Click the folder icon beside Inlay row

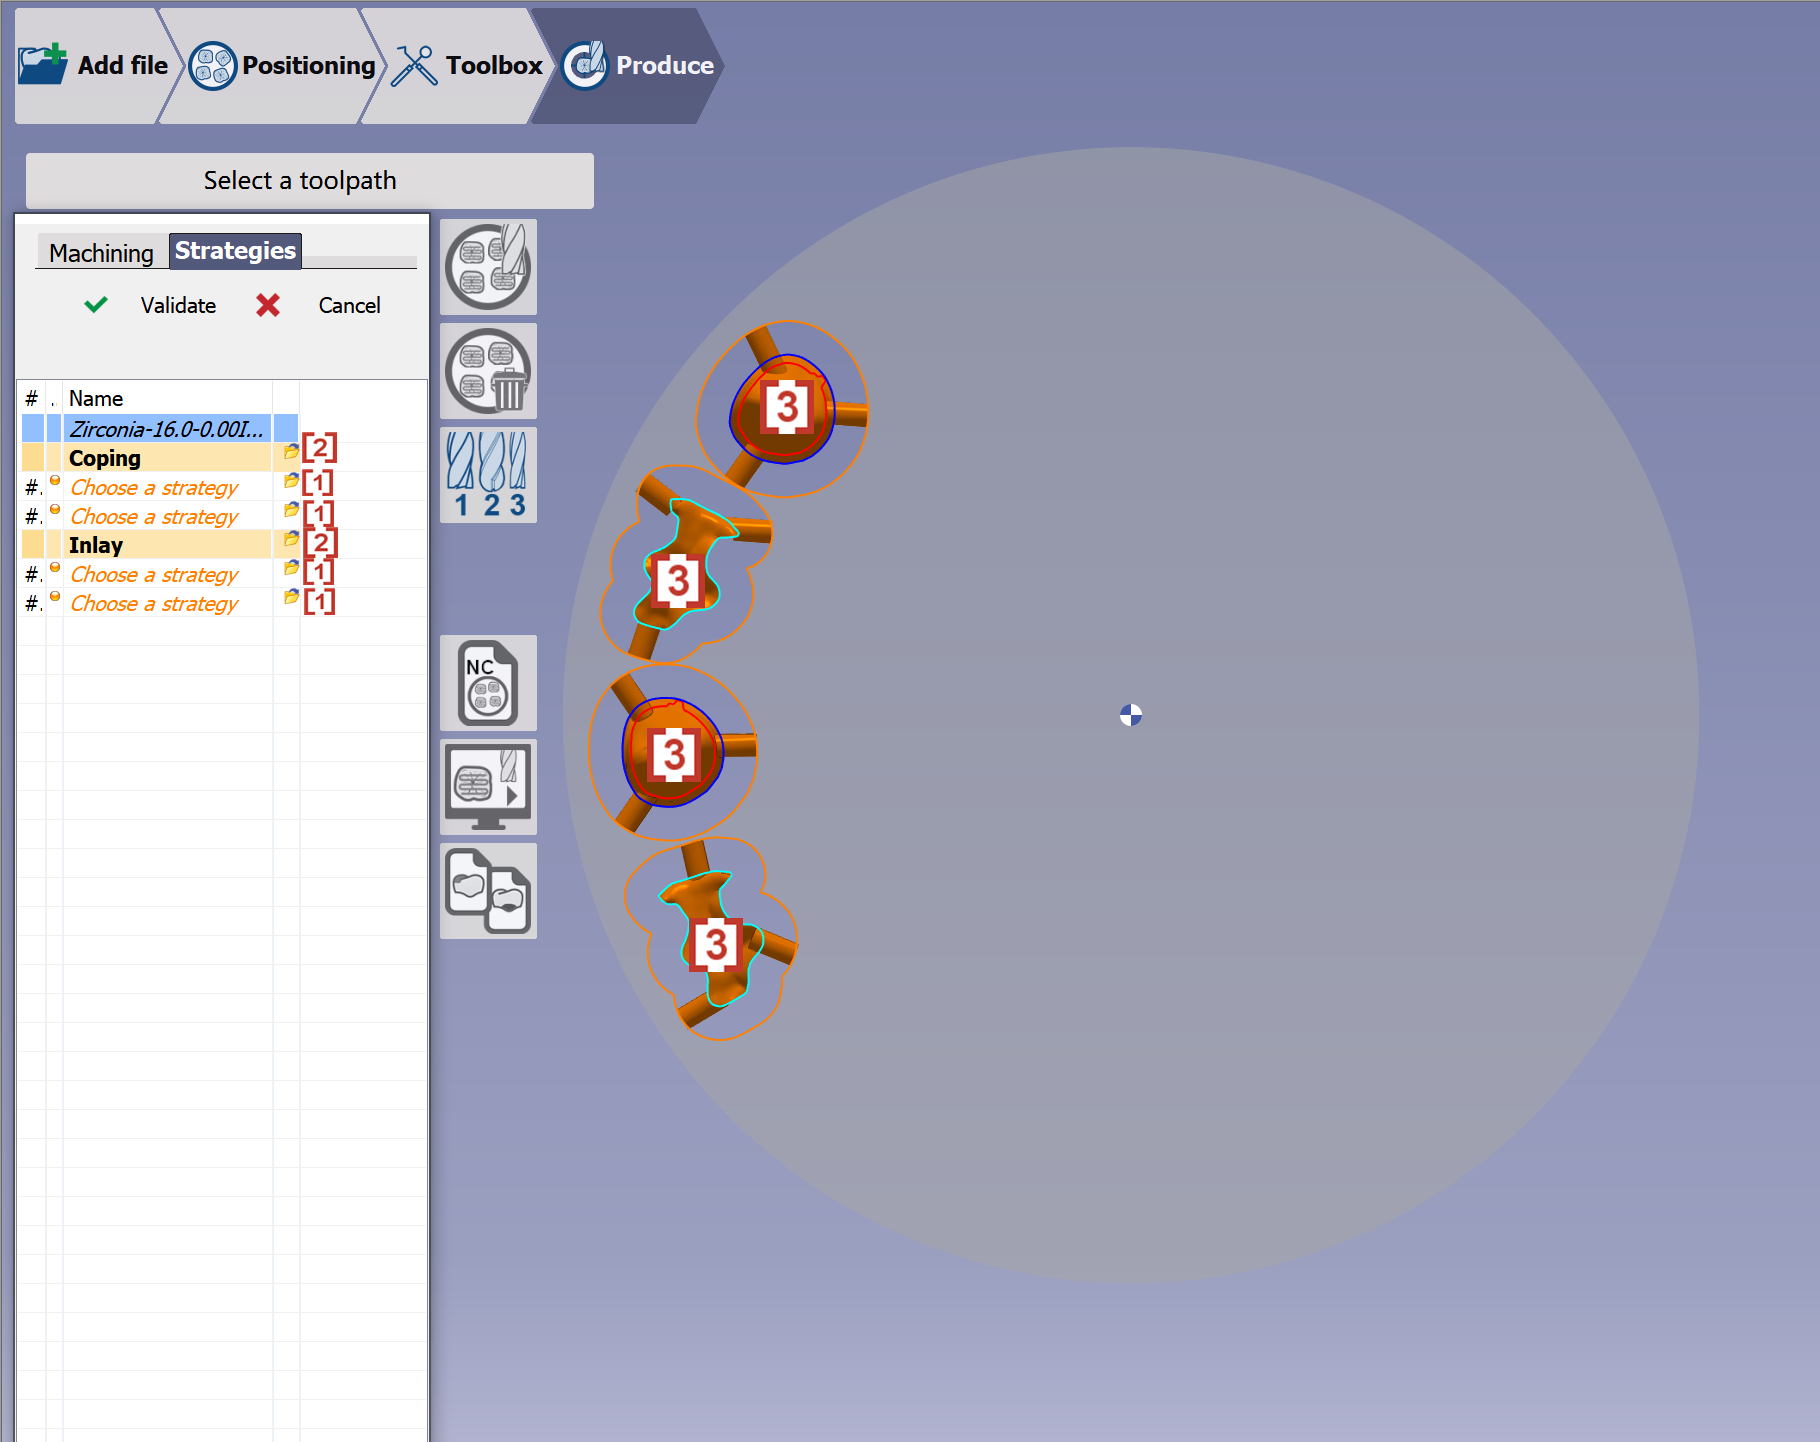(x=291, y=539)
